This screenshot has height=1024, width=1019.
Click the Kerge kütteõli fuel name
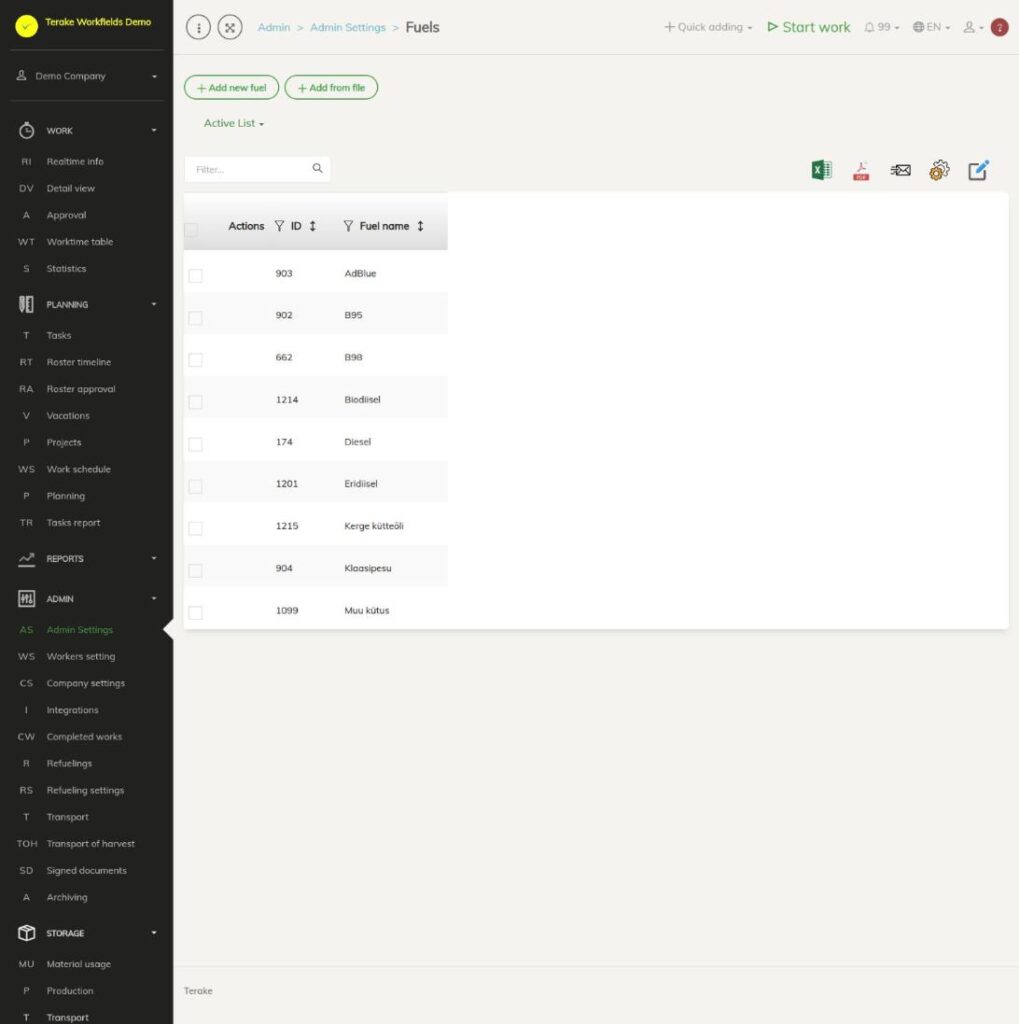[x=374, y=526]
